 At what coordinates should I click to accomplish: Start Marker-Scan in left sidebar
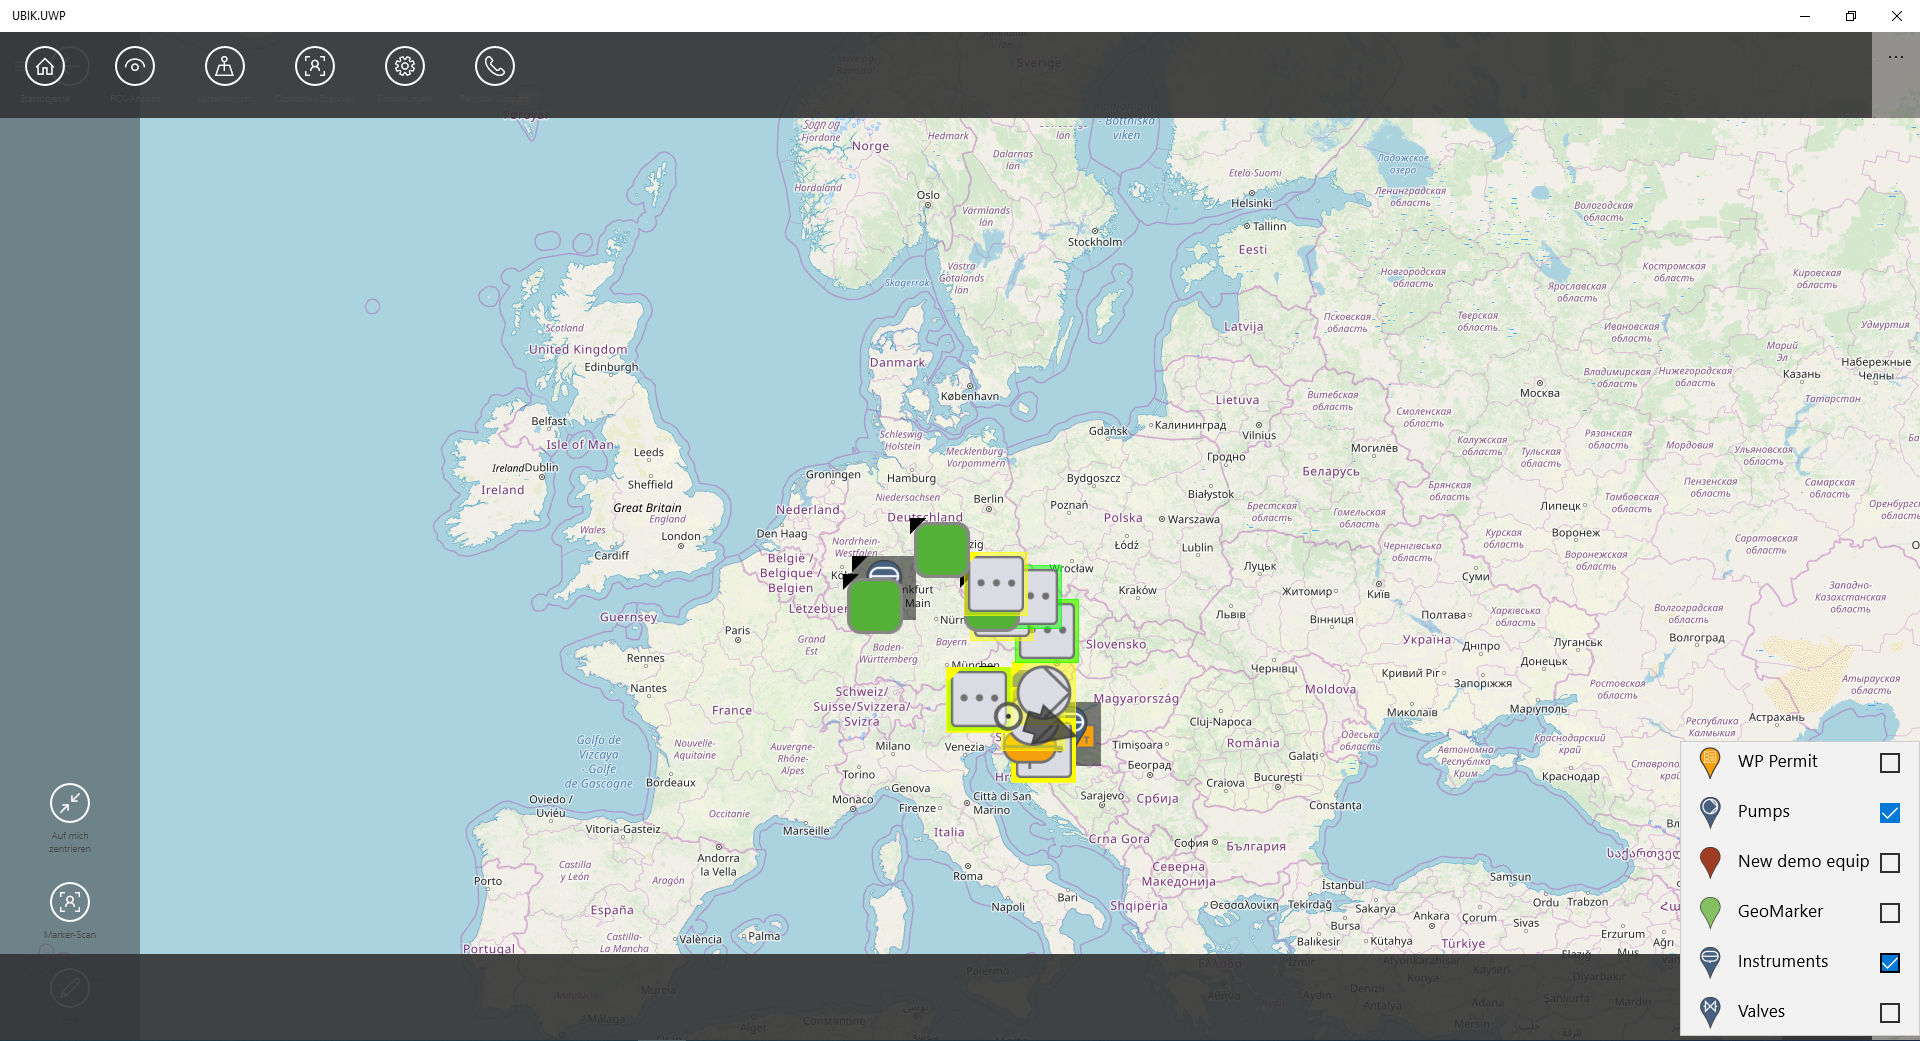tap(70, 902)
